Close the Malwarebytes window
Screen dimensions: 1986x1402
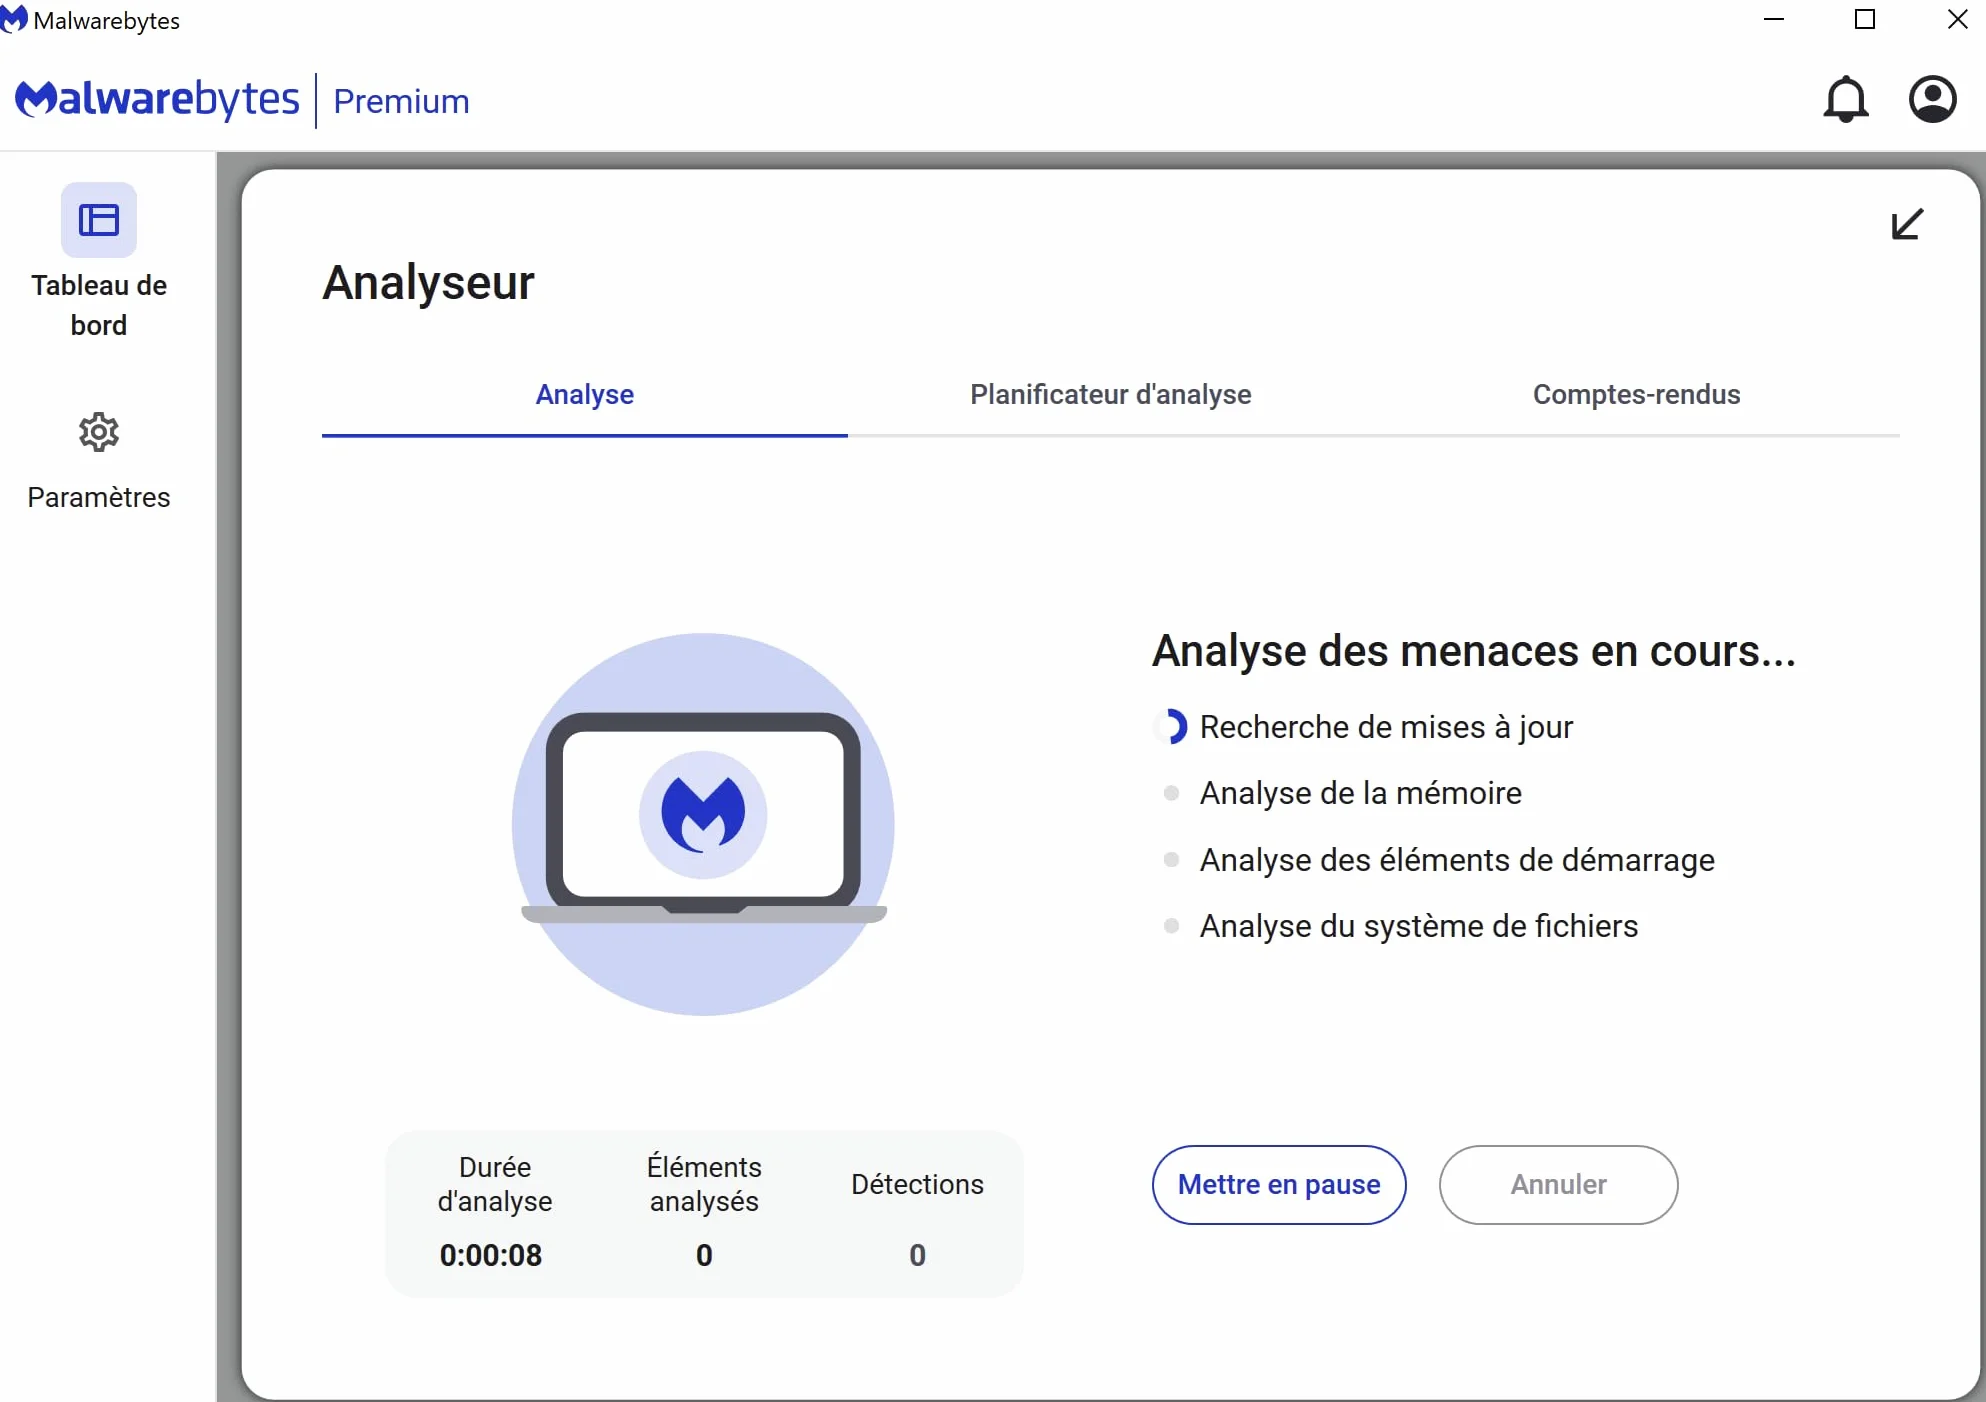coord(1957,20)
